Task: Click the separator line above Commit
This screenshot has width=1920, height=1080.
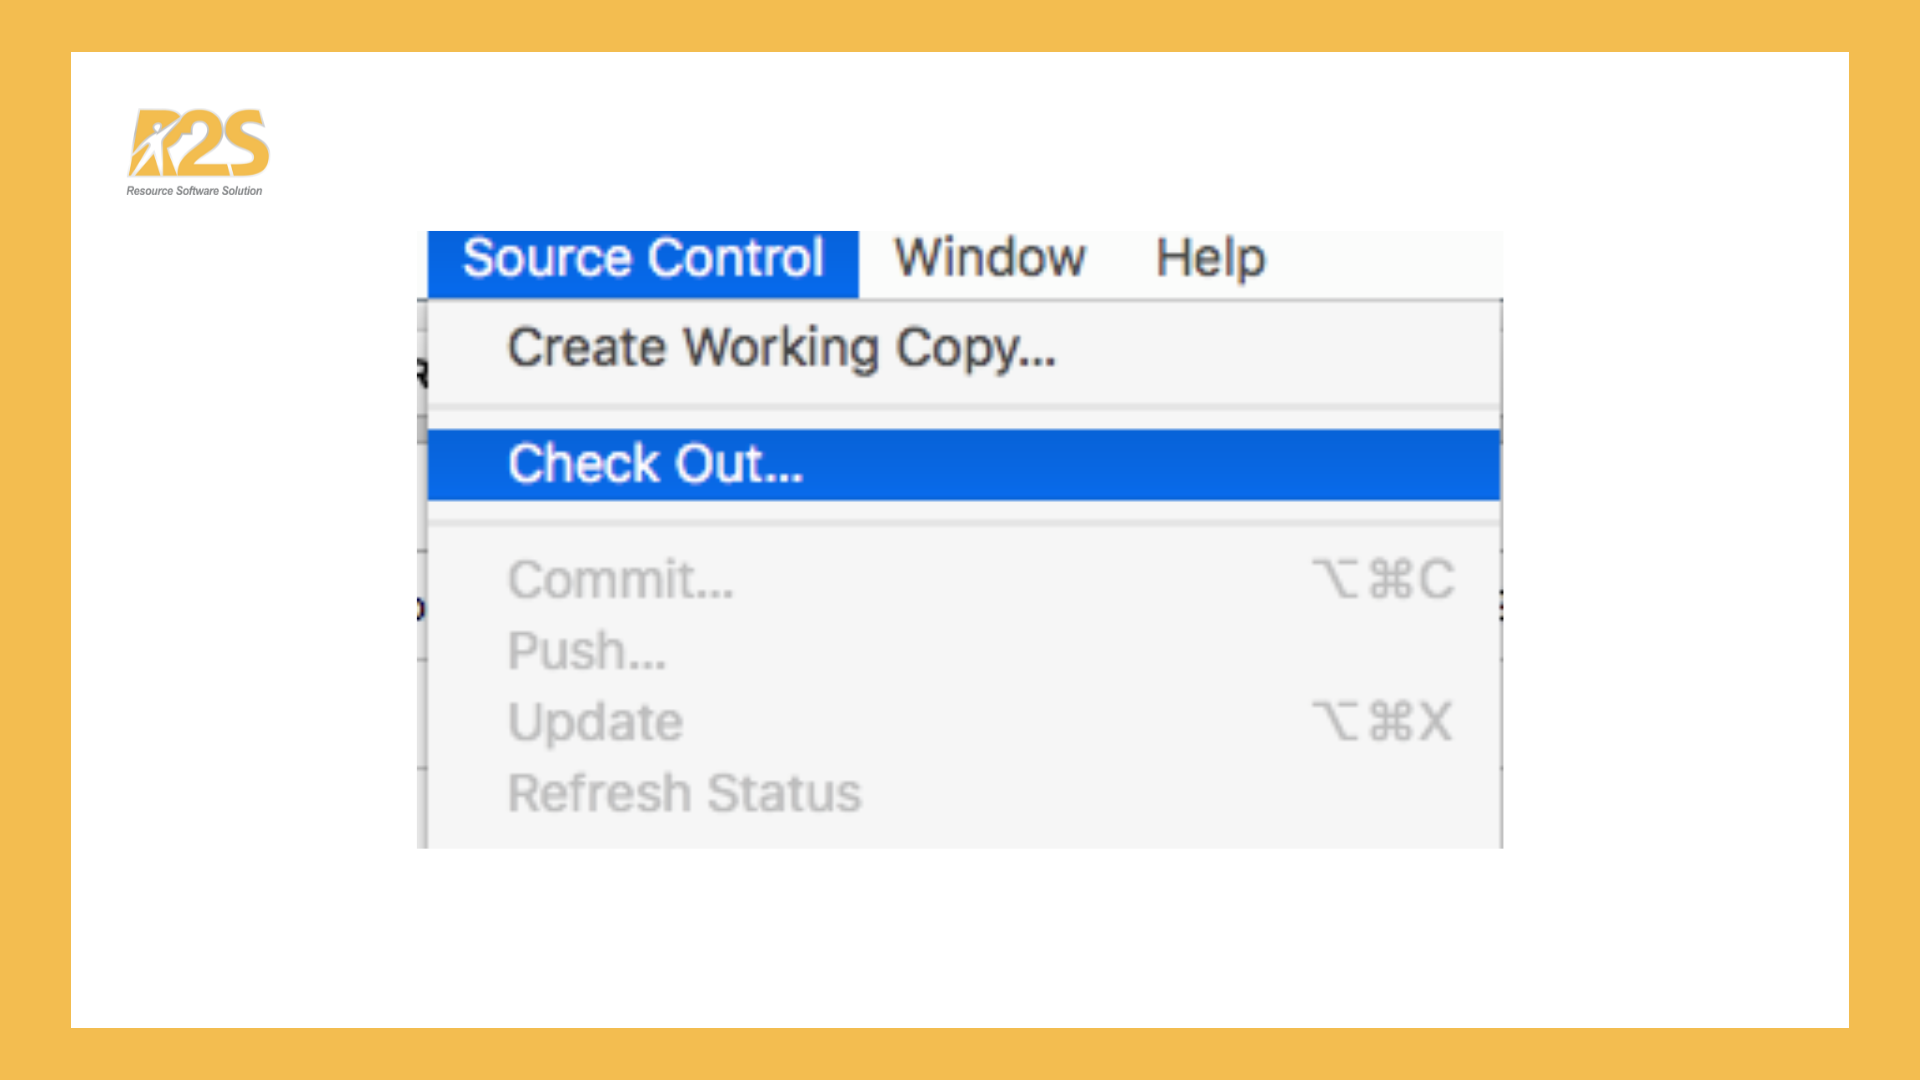Action: pos(963,523)
